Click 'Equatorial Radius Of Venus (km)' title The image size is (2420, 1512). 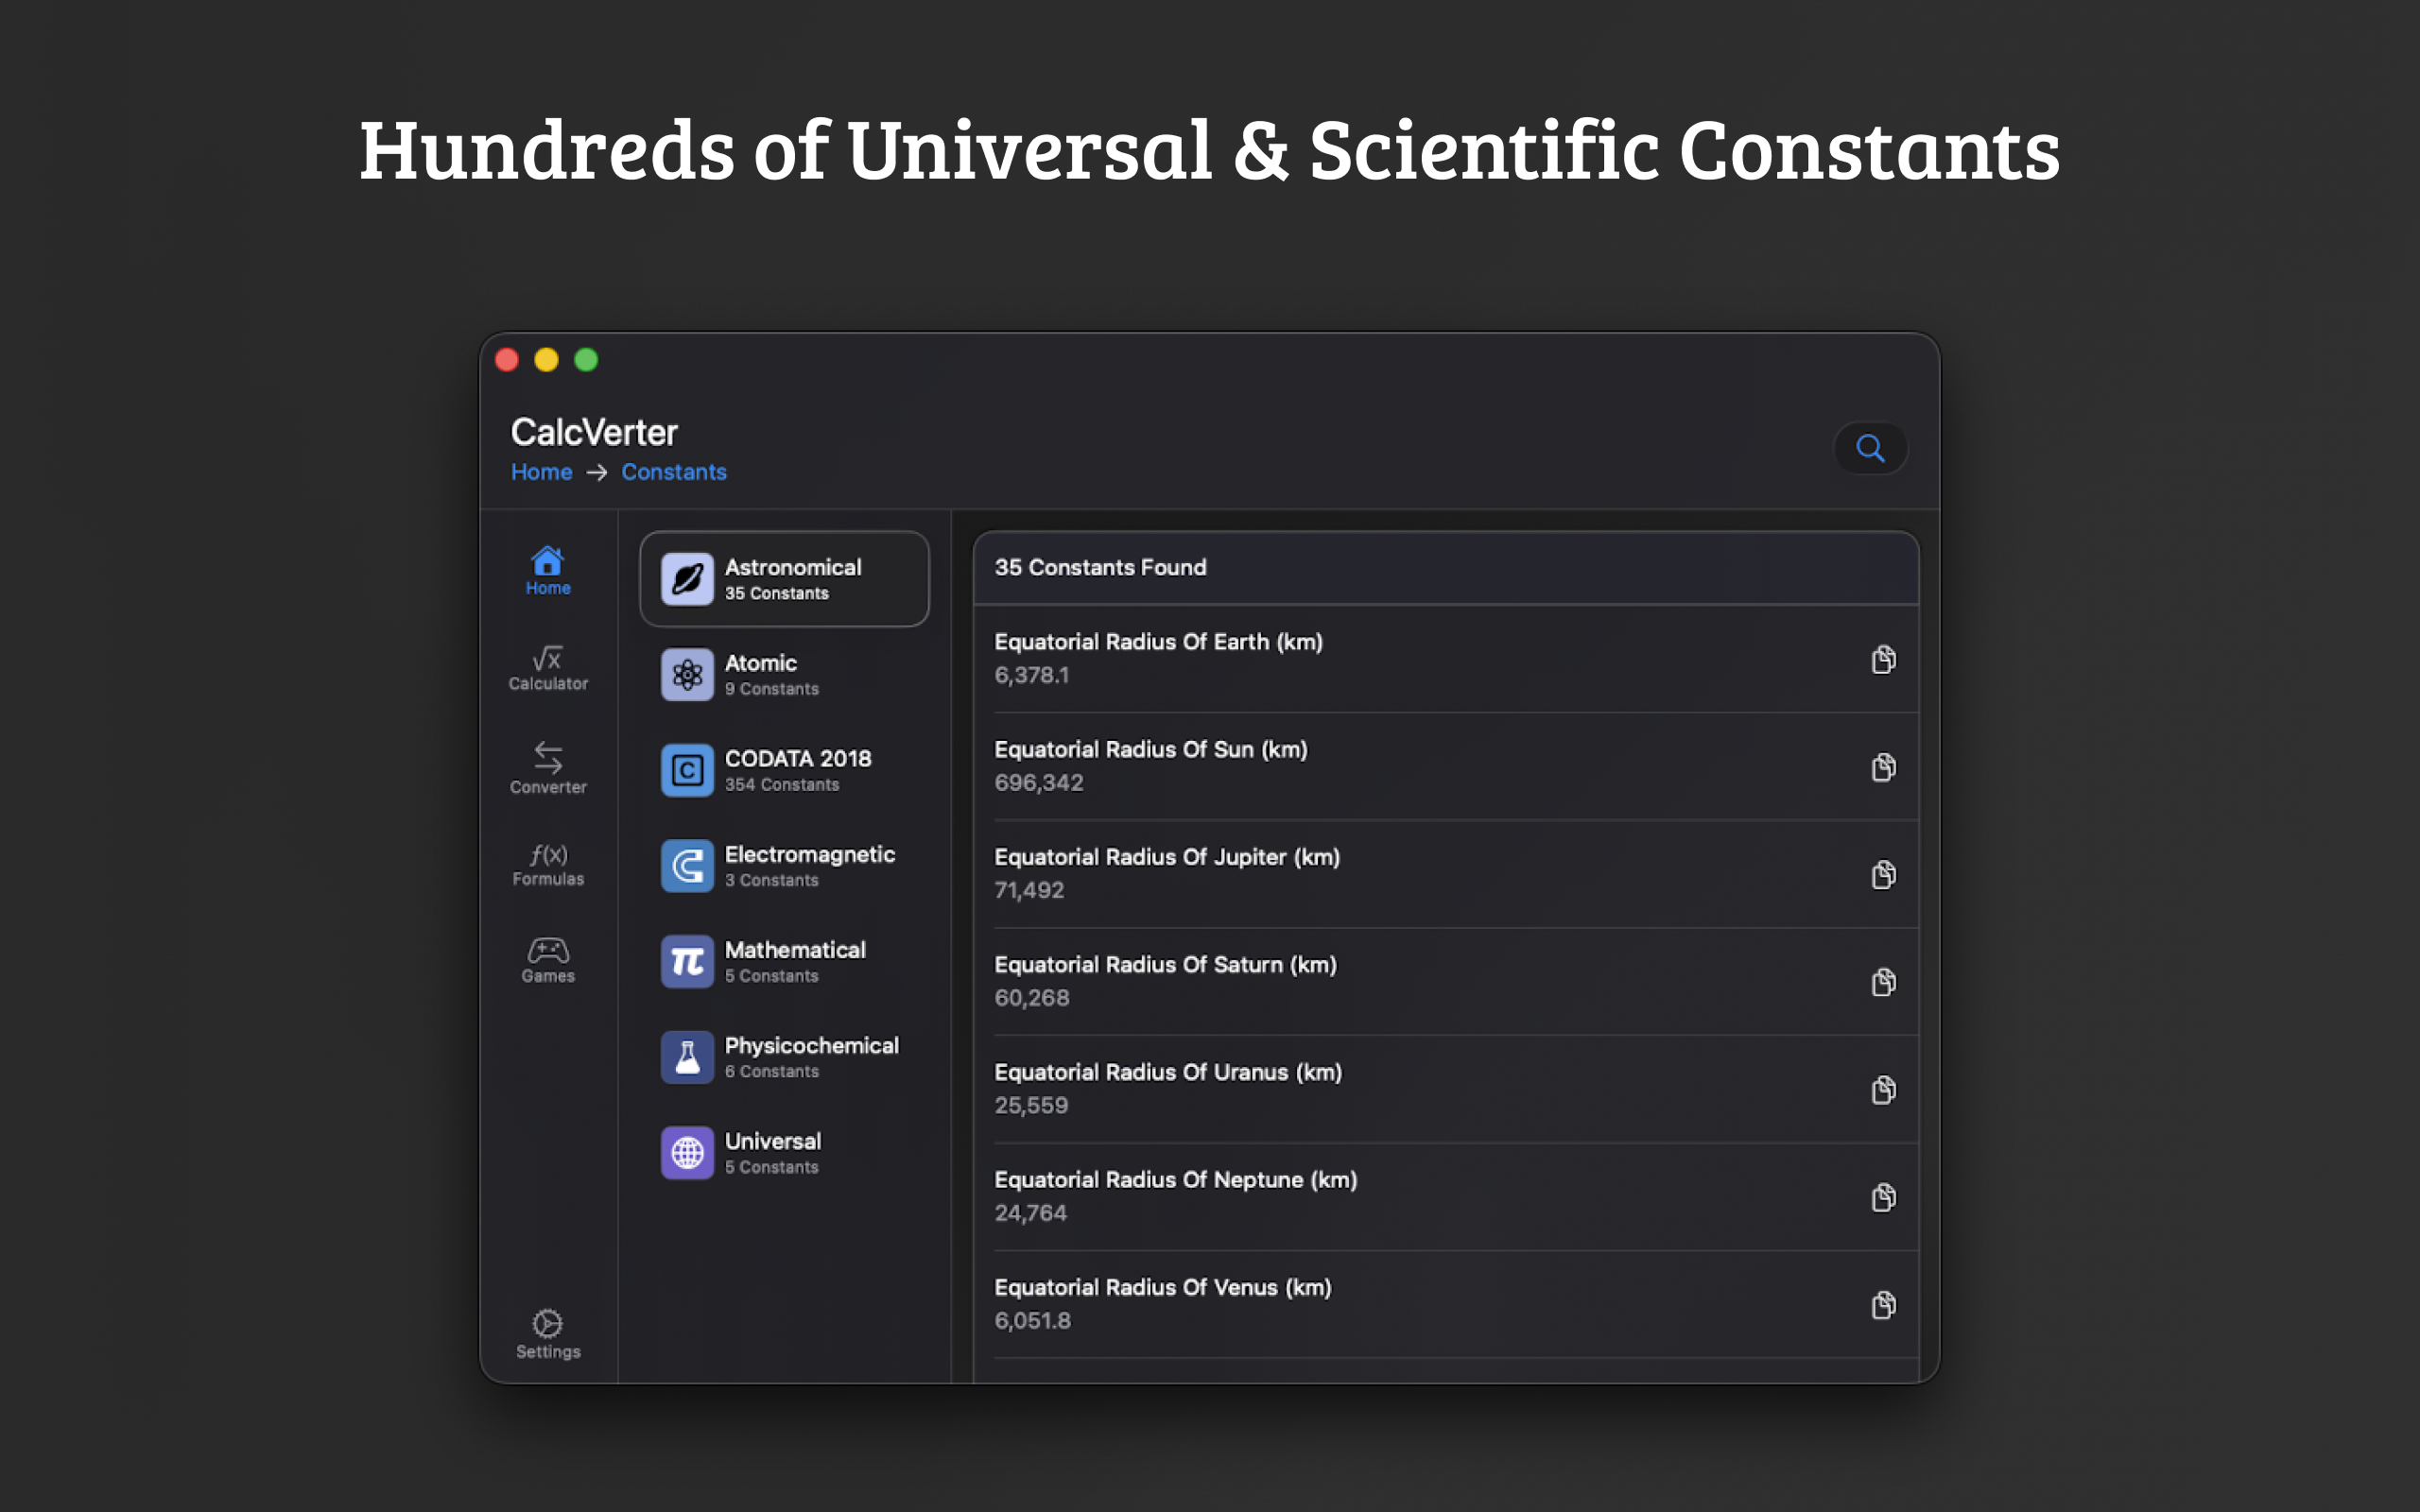(x=1162, y=1287)
